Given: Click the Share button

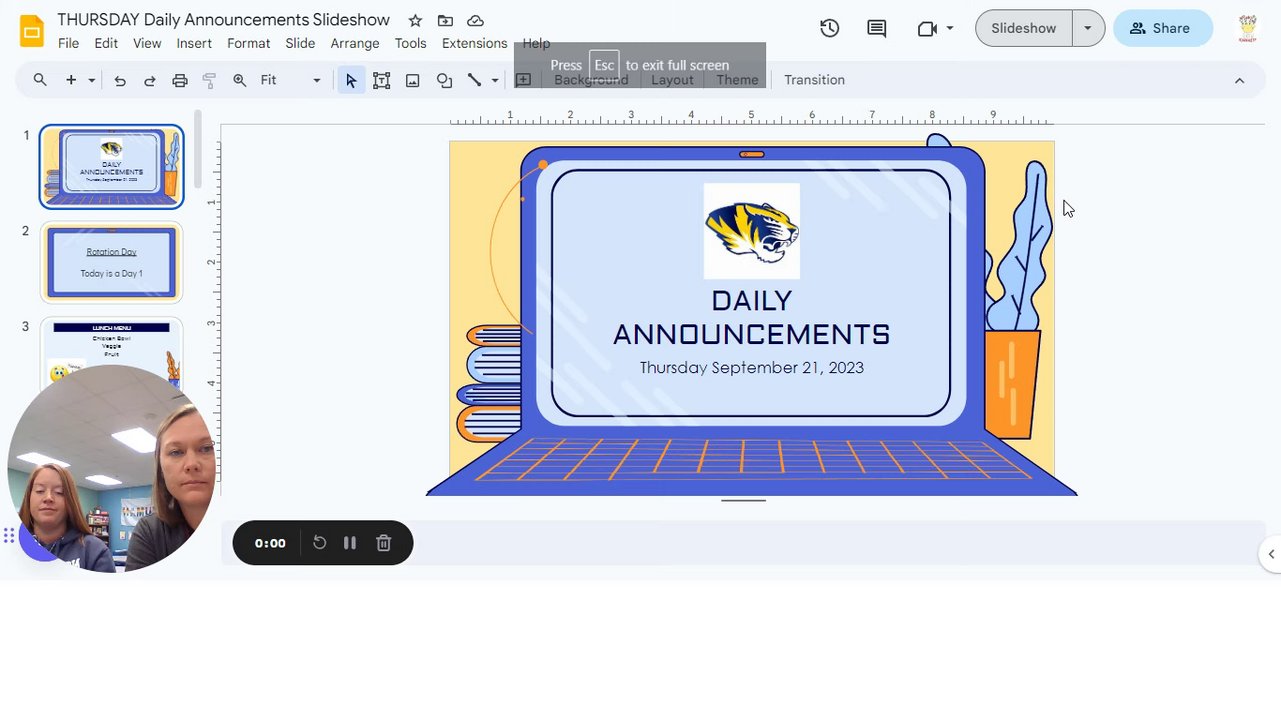Looking at the screenshot, I should [x=1162, y=28].
